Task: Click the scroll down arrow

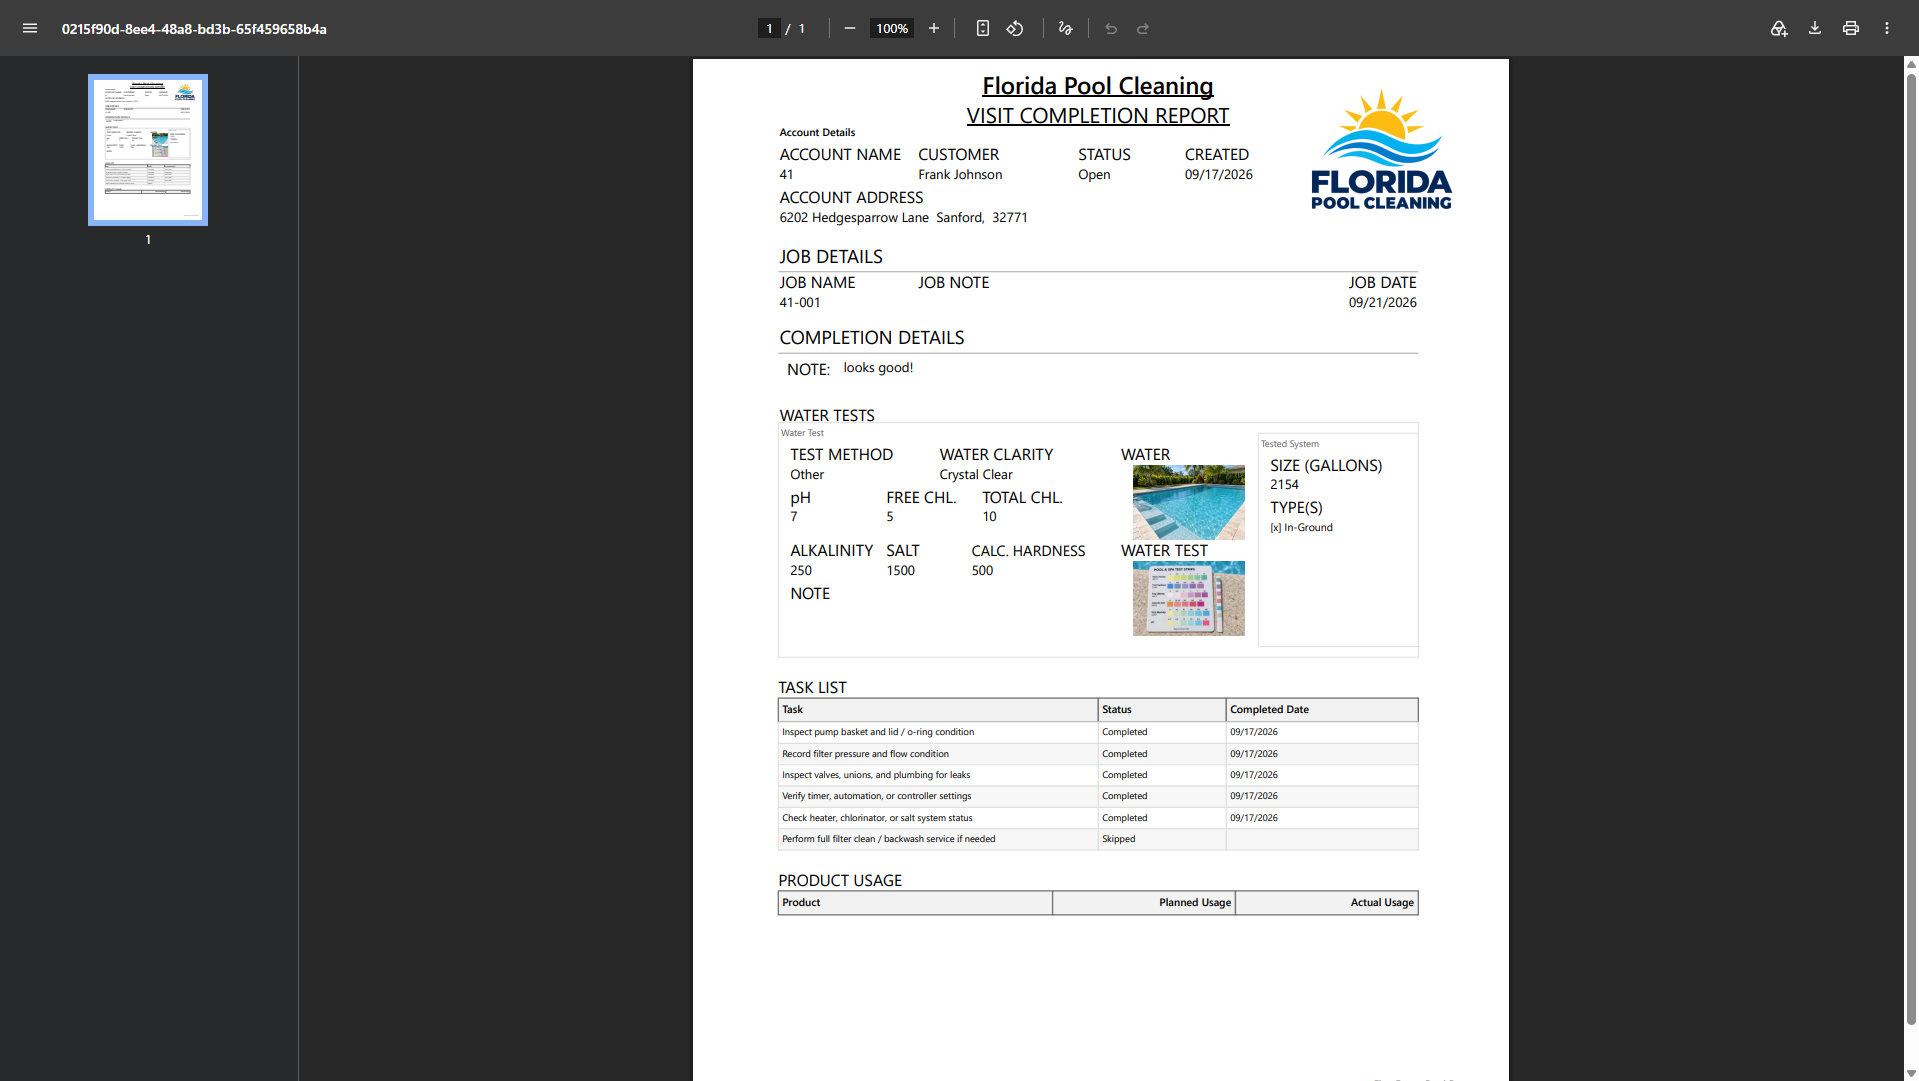Action: coord(1911,1073)
